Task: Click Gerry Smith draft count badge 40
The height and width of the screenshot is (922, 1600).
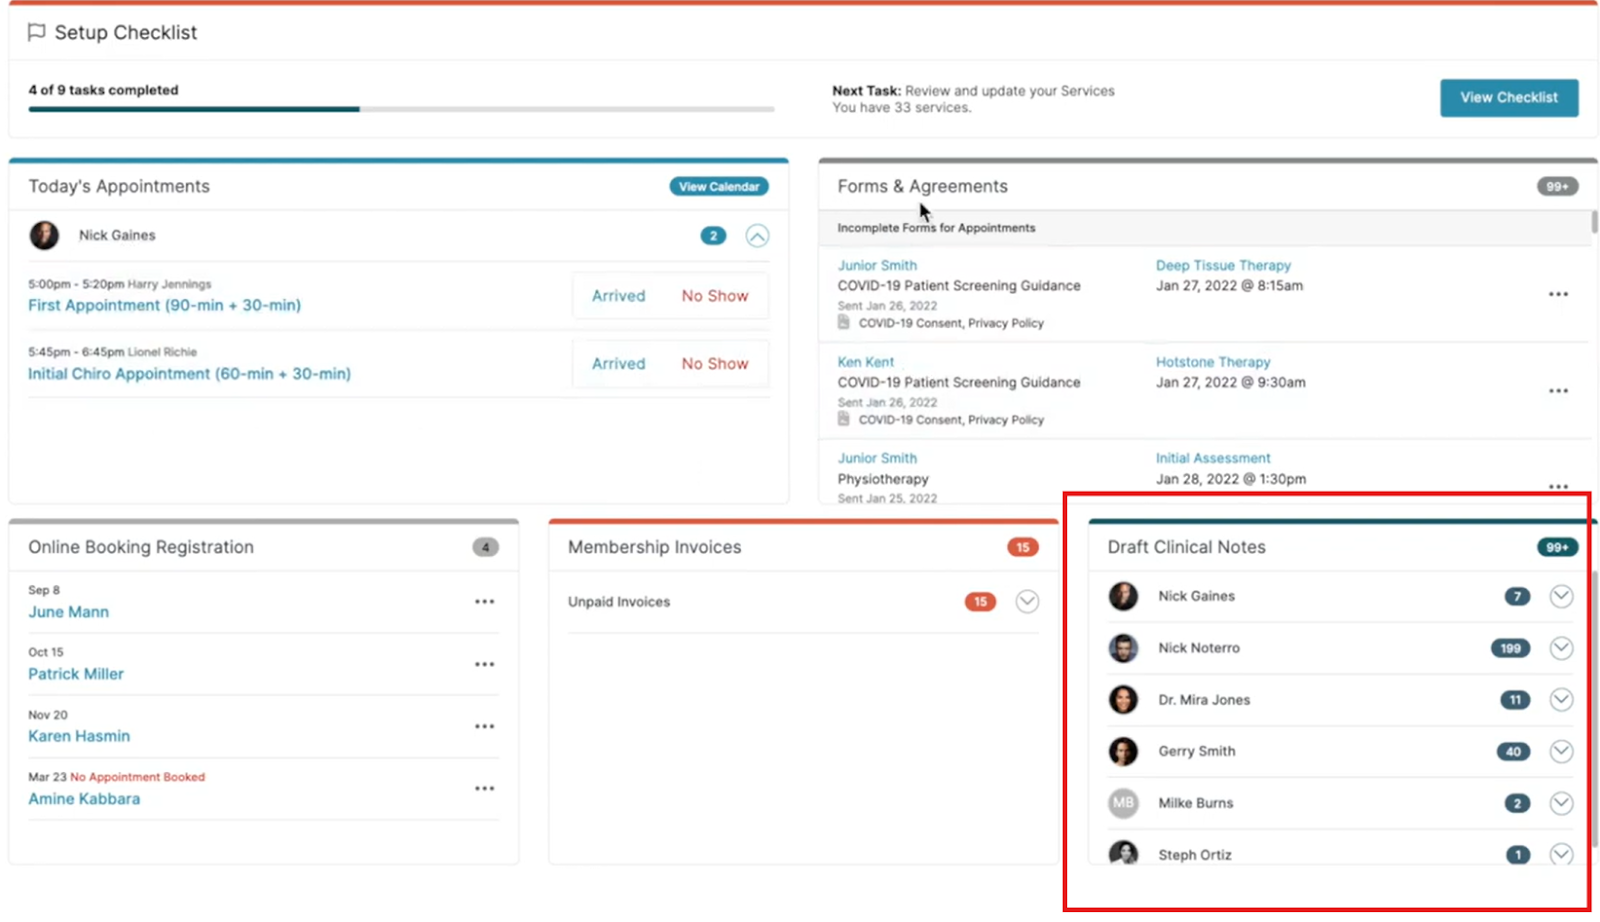Action: [x=1513, y=751]
